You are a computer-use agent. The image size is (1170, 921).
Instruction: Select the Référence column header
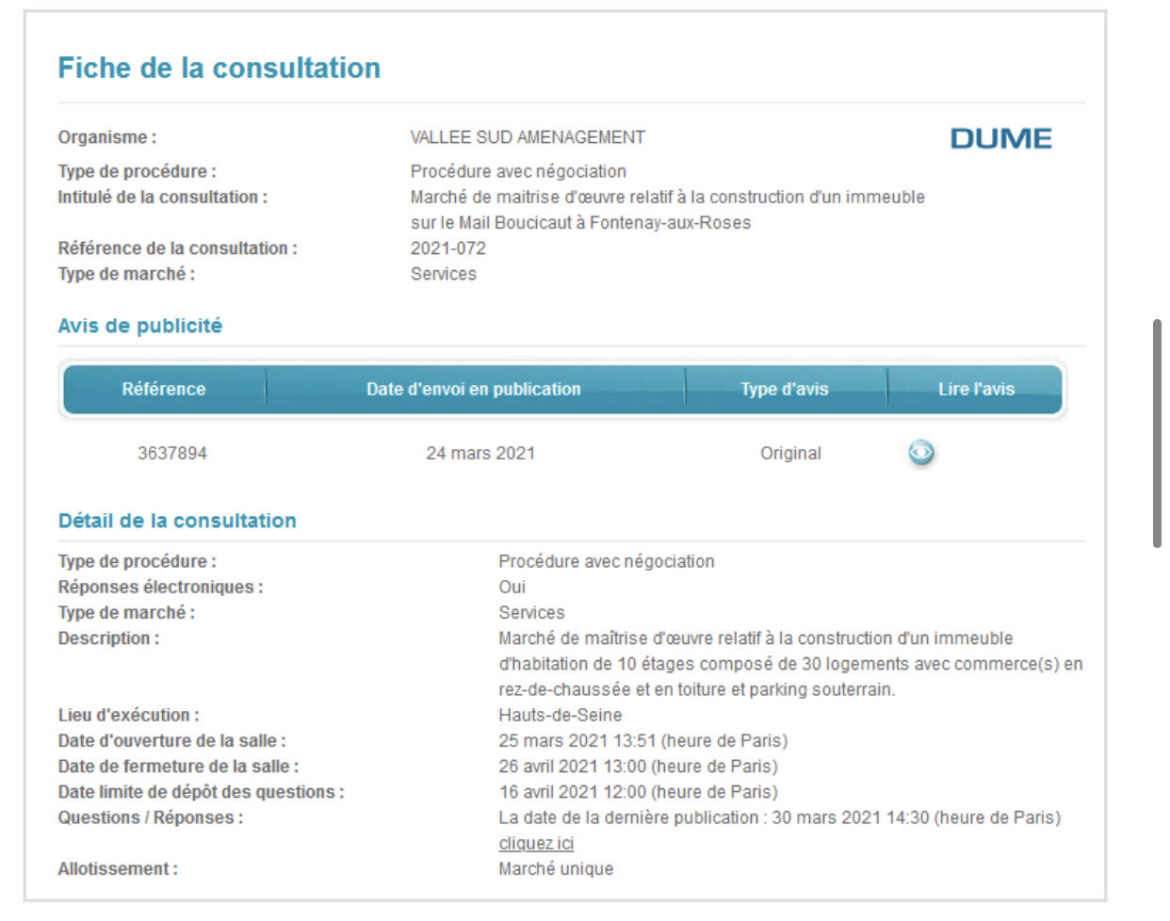point(164,389)
